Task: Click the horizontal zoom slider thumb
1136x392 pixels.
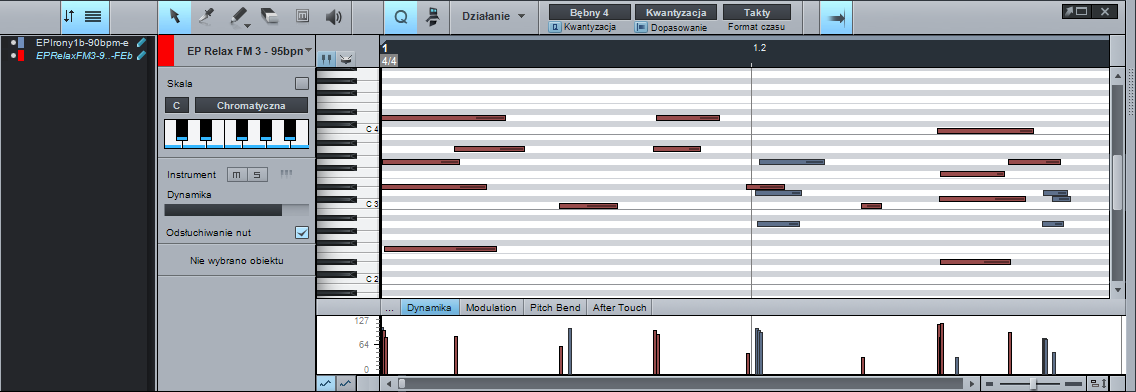Action: (x=1033, y=383)
